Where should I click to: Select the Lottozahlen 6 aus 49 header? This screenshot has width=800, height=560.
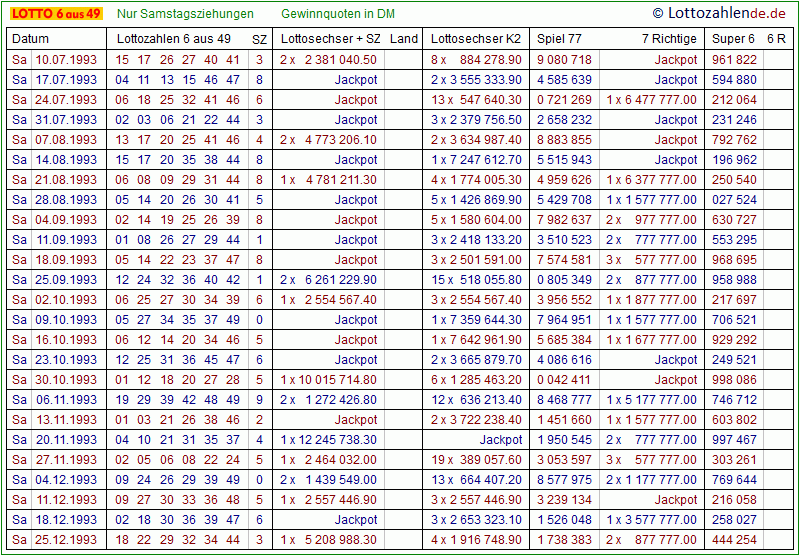[x=174, y=39]
